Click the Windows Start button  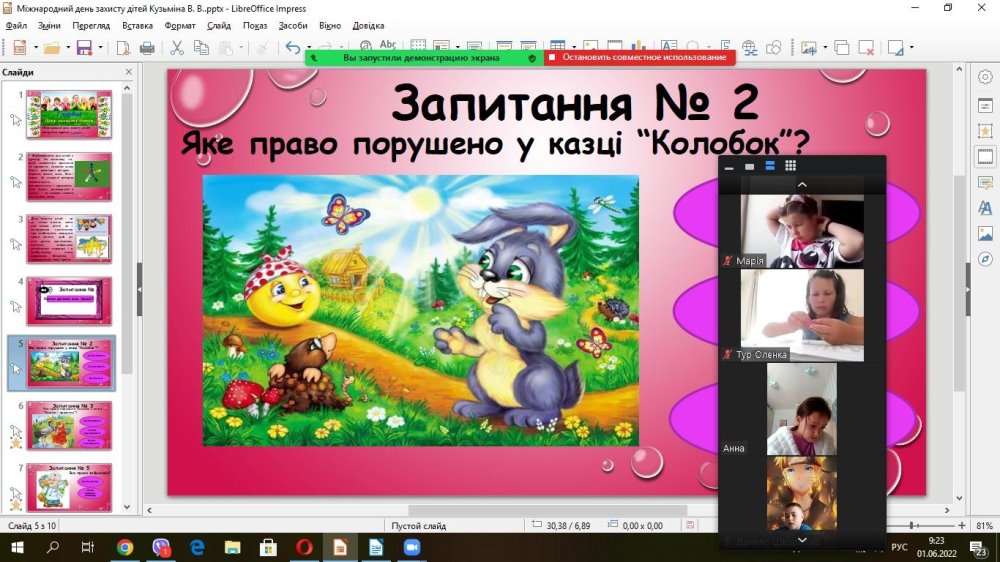pos(17,547)
